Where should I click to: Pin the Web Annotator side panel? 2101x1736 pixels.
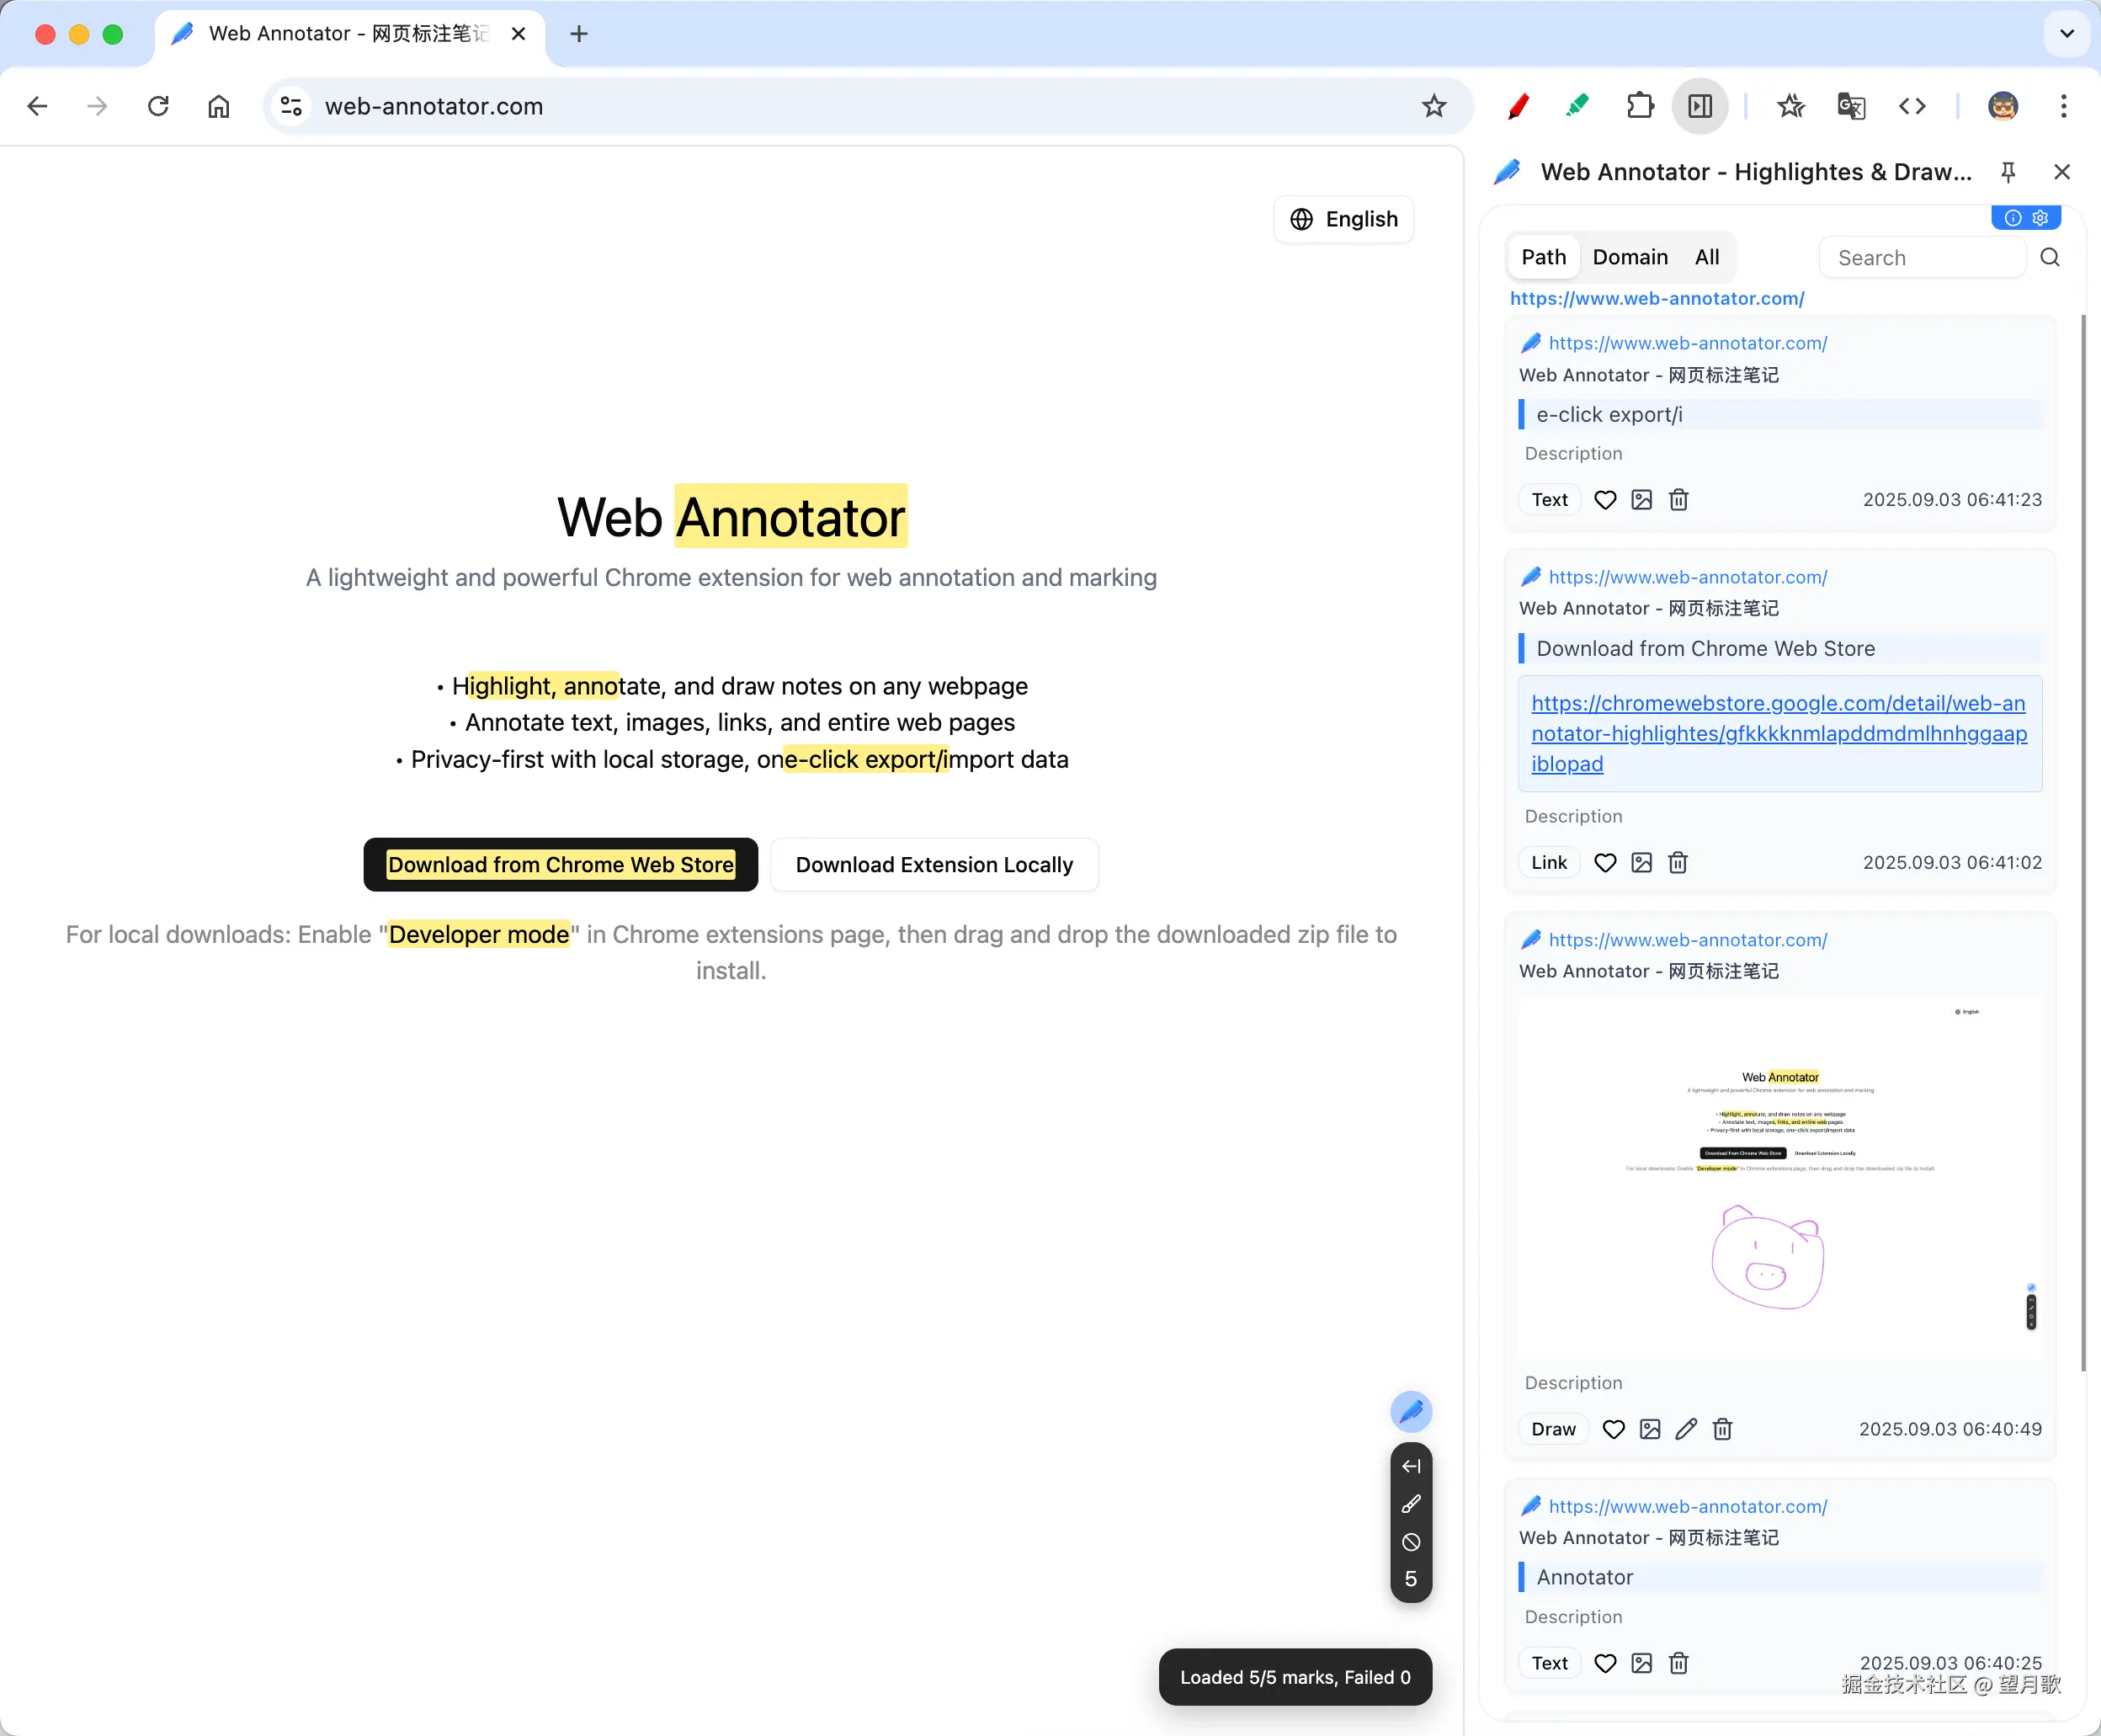click(2007, 172)
